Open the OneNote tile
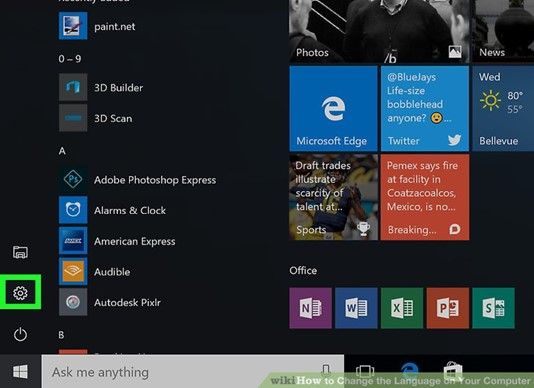The height and width of the screenshot is (388, 534). point(311,308)
